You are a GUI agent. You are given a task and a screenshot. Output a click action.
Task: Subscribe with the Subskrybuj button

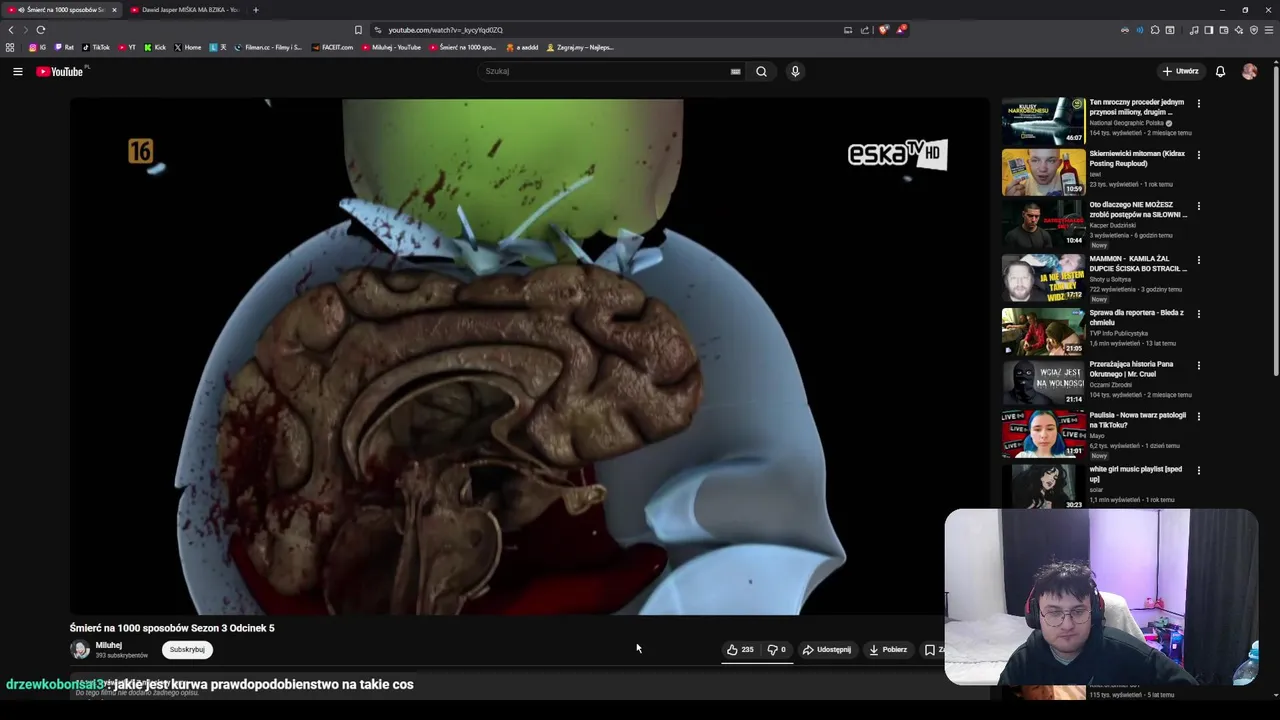pyautogui.click(x=187, y=650)
